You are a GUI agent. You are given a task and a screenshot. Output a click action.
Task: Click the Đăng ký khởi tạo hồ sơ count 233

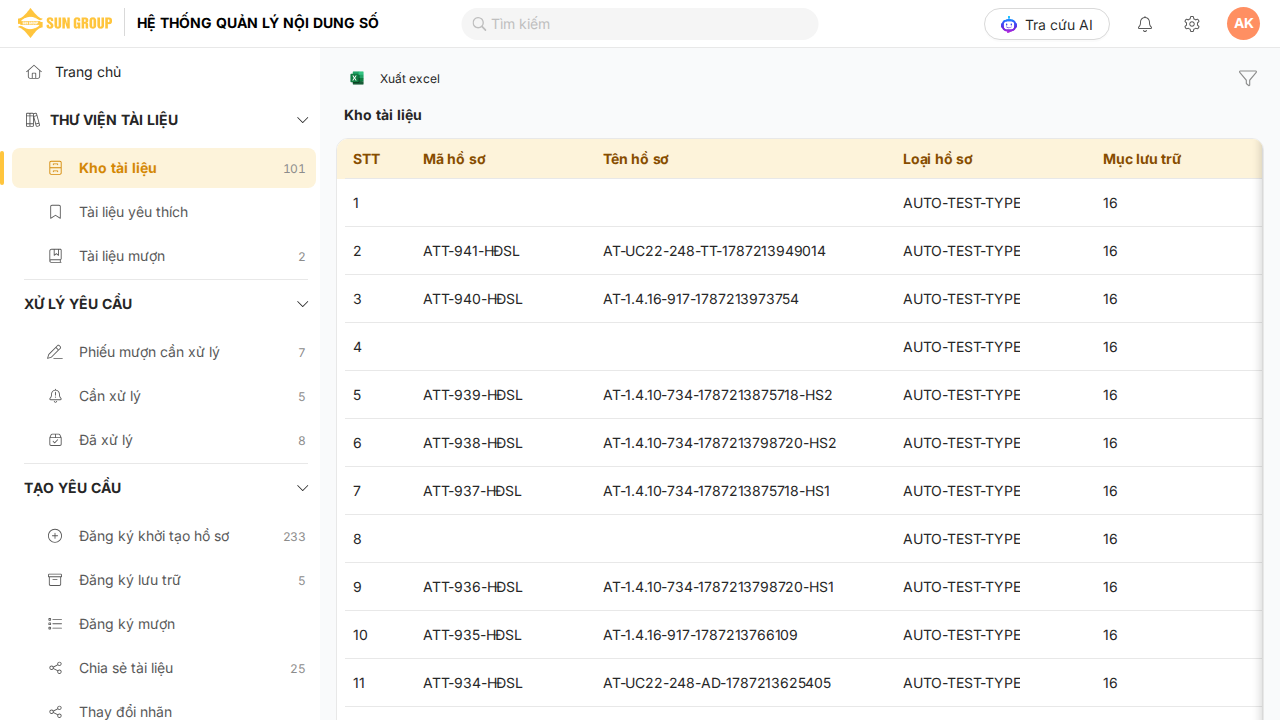point(294,537)
